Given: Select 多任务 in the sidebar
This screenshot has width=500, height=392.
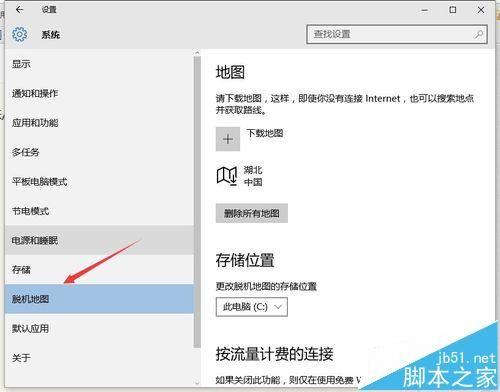Looking at the screenshot, I should [99, 152].
